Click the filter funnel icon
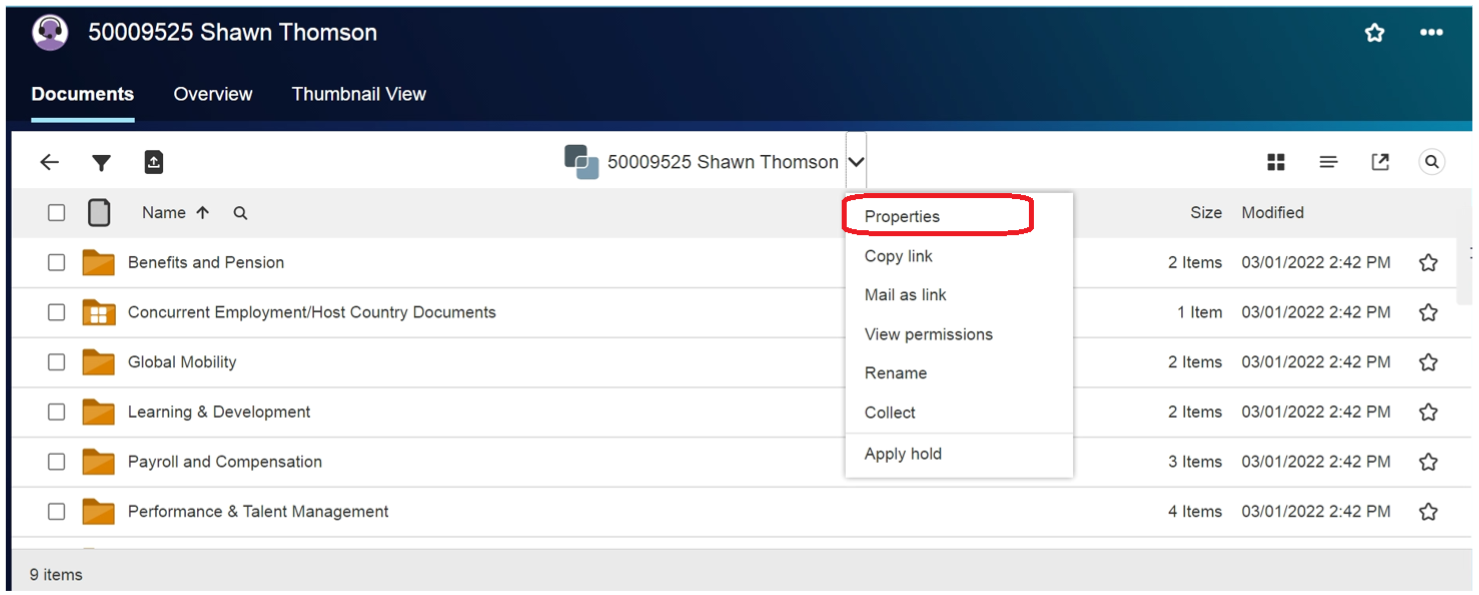 tap(101, 163)
